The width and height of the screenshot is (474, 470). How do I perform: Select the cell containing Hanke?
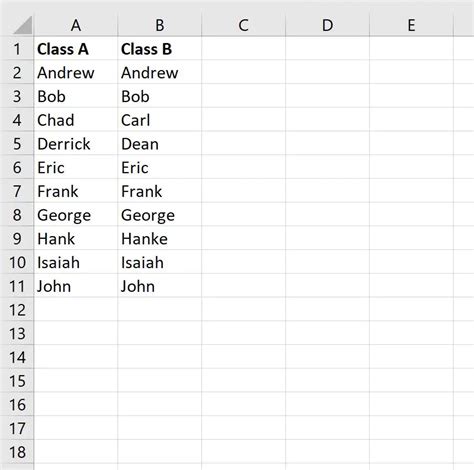[x=160, y=239]
